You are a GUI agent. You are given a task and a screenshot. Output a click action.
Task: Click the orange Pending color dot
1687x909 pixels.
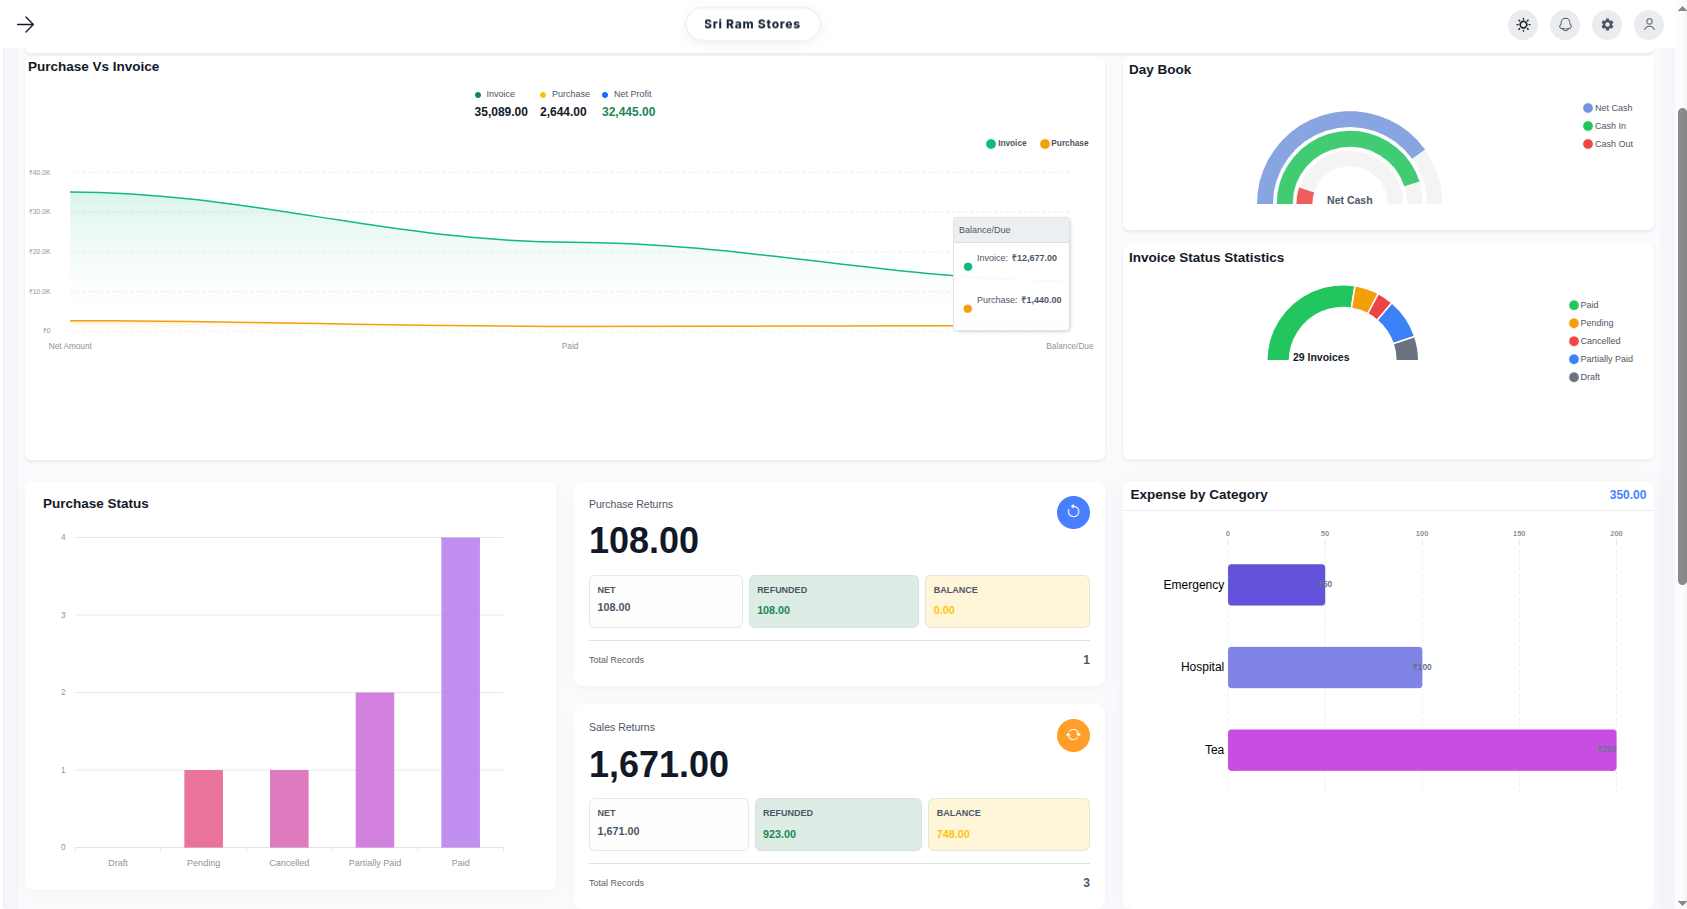click(x=1572, y=322)
